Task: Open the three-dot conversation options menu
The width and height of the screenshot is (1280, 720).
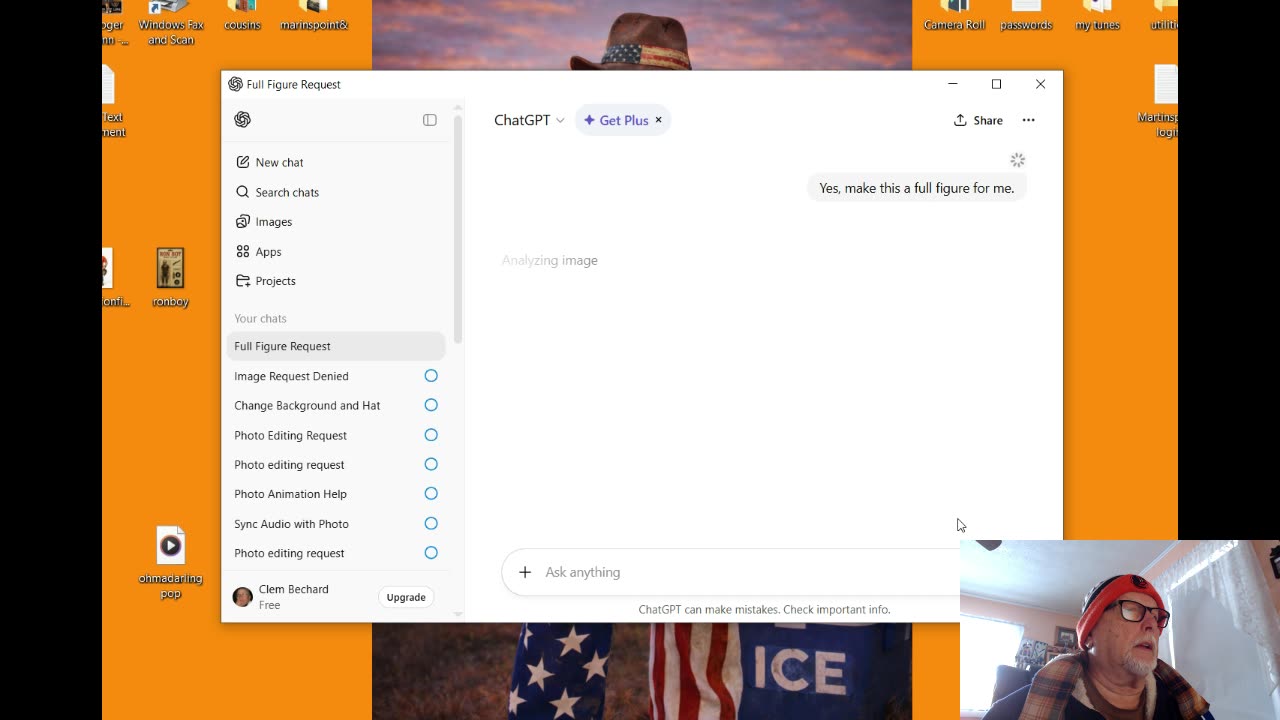Action: point(1028,120)
